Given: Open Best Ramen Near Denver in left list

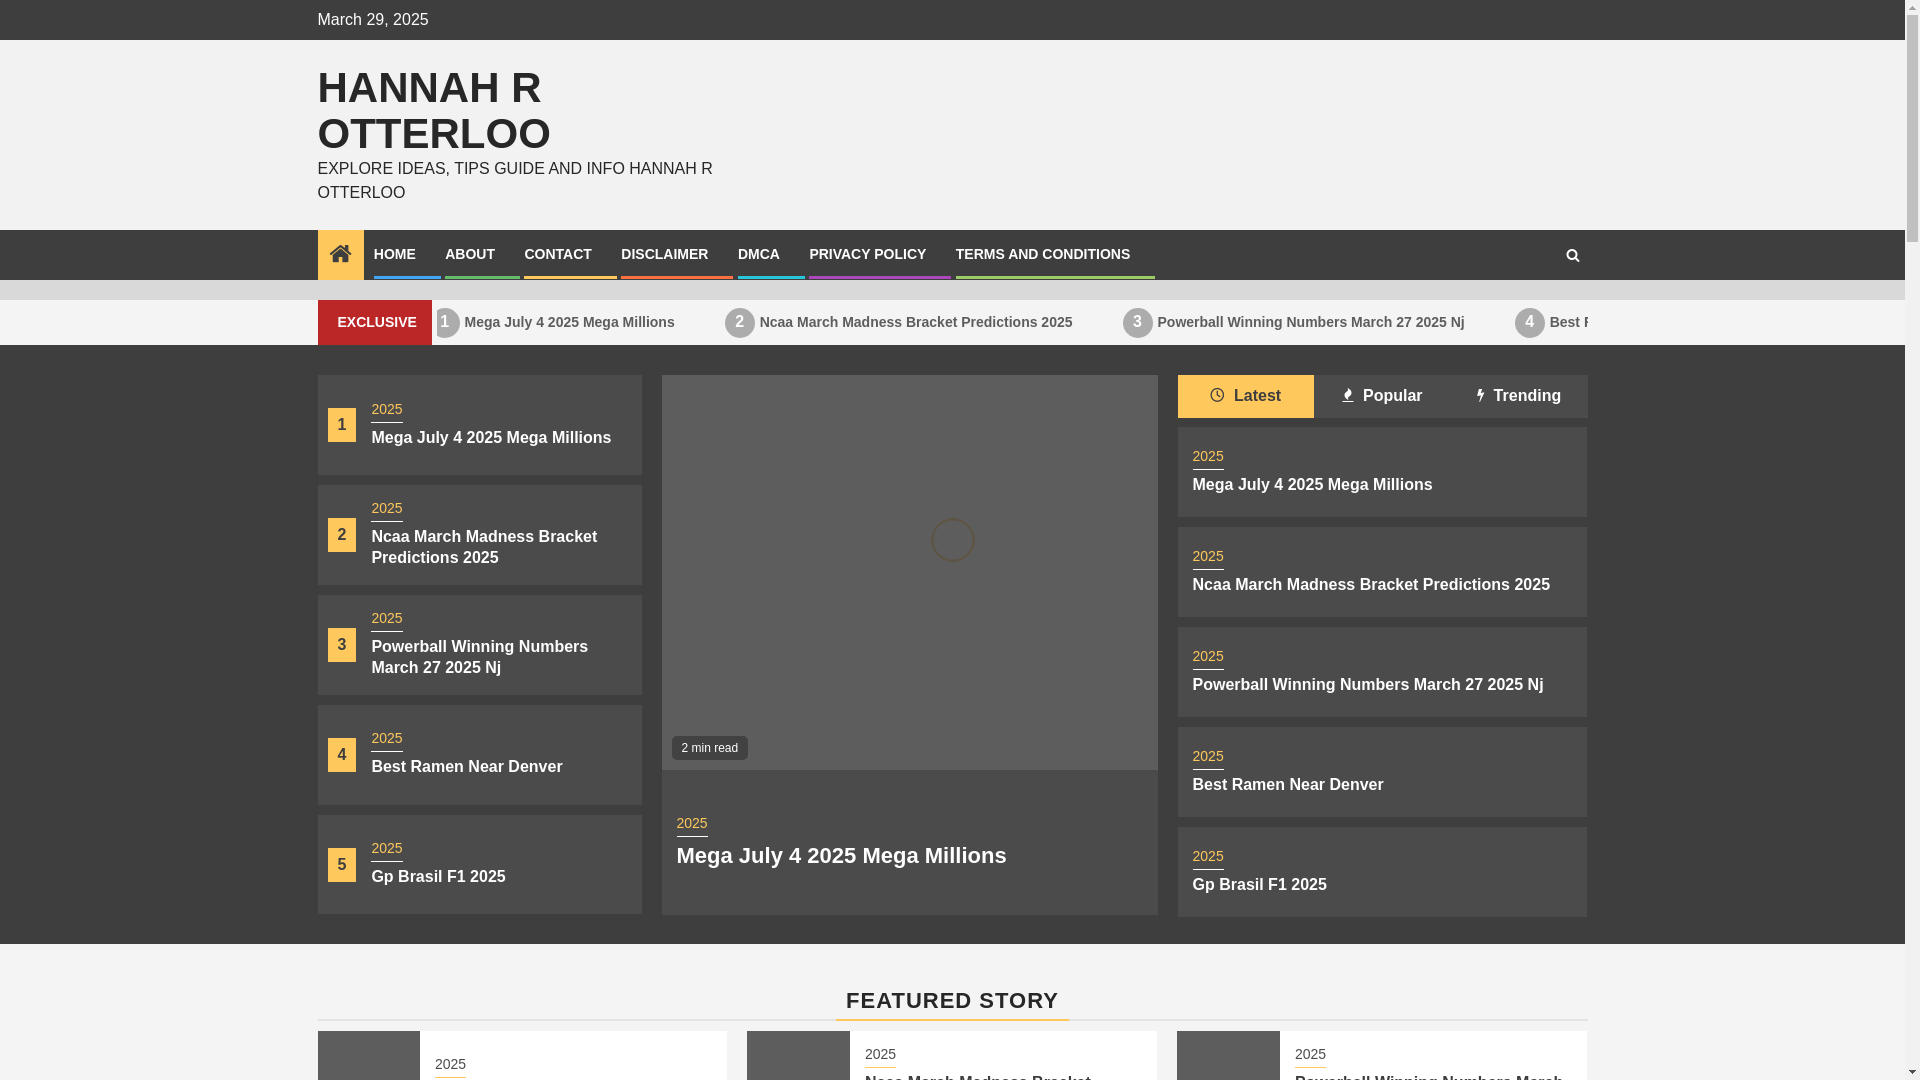Looking at the screenshot, I should [x=467, y=767].
